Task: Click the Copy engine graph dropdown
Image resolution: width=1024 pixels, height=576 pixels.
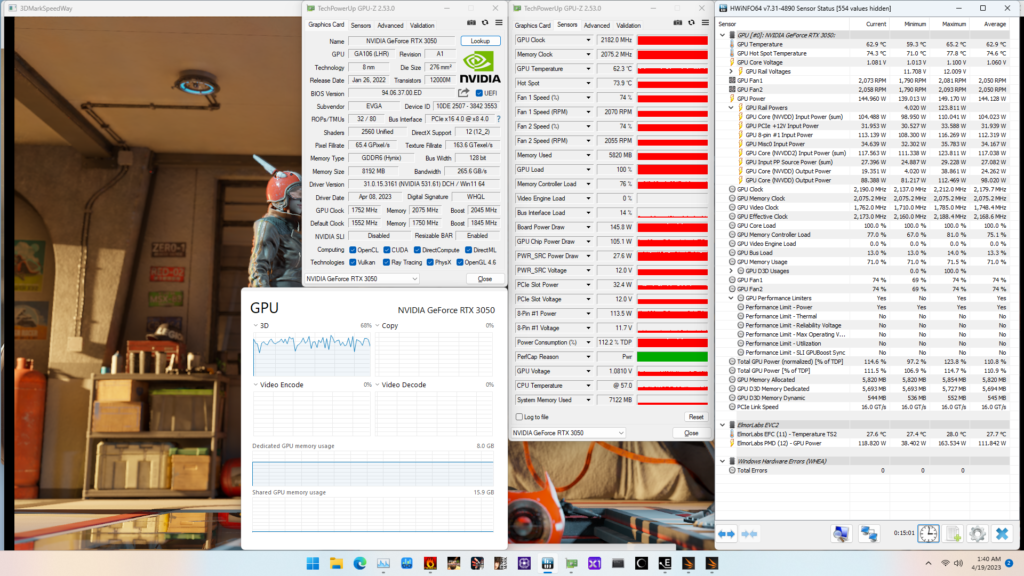Action: click(377, 325)
